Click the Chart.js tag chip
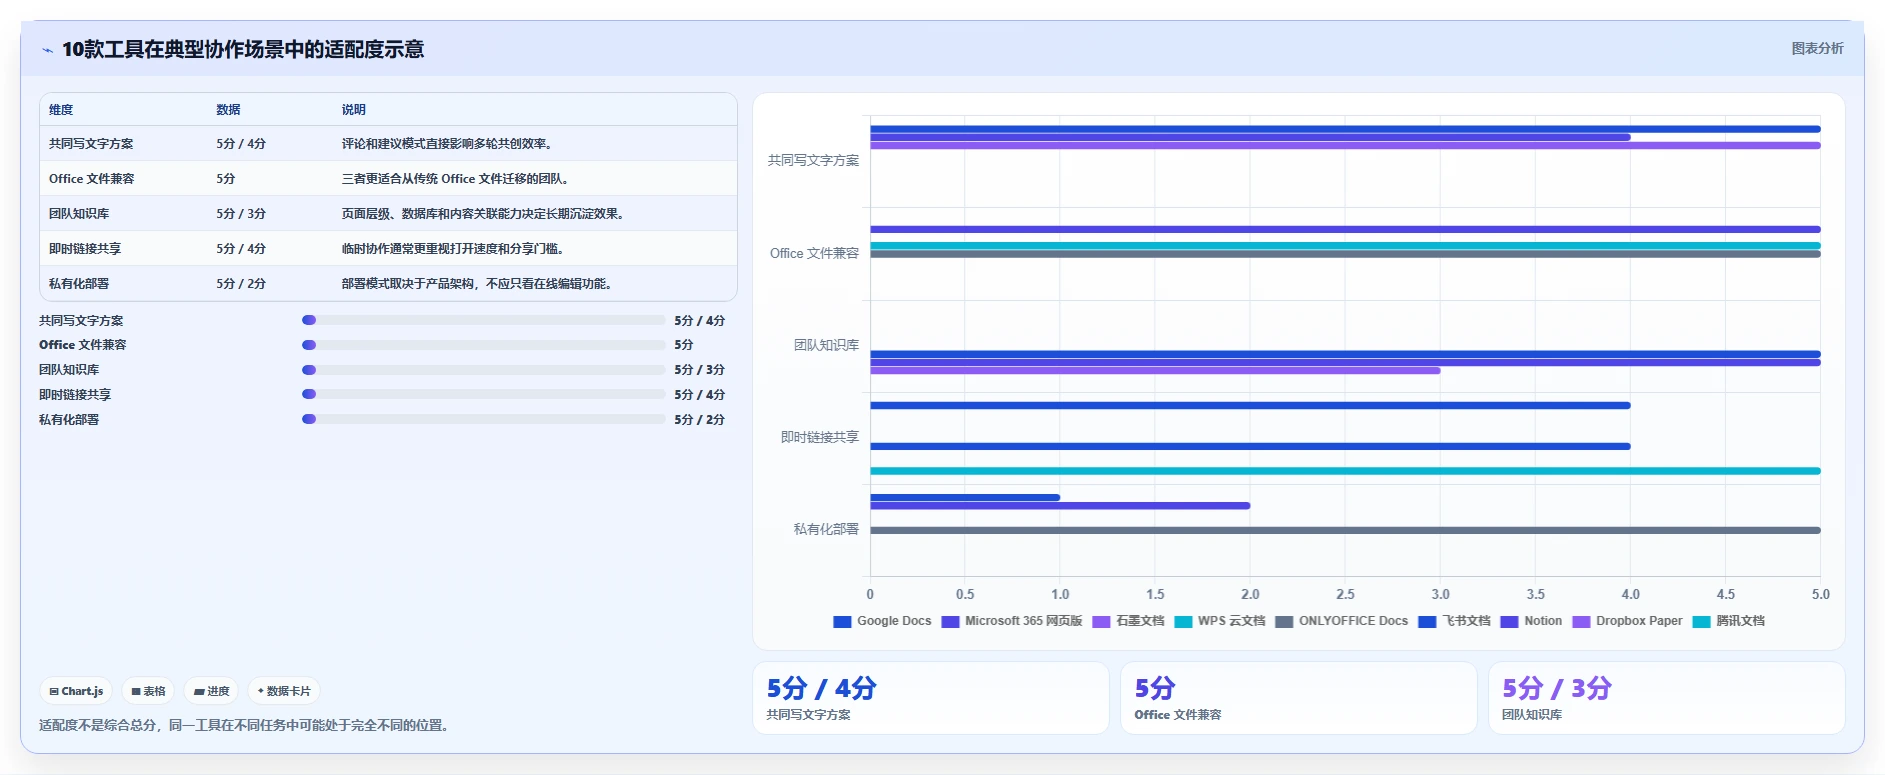The image size is (1885, 775). 76,691
